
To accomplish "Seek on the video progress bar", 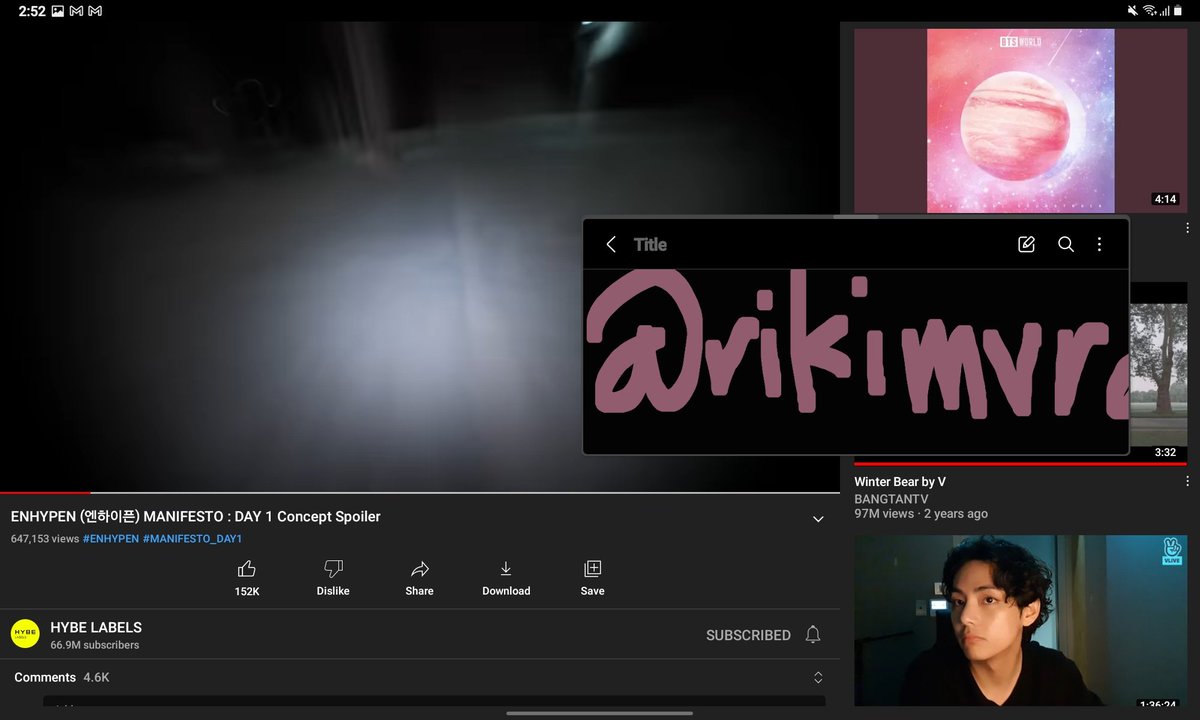I will click(419, 493).
